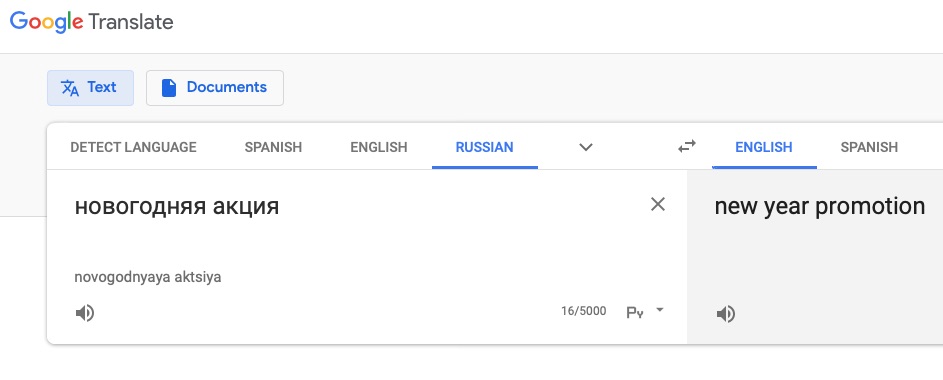Listen to the Russian source text
943x380 pixels.
click(85, 313)
